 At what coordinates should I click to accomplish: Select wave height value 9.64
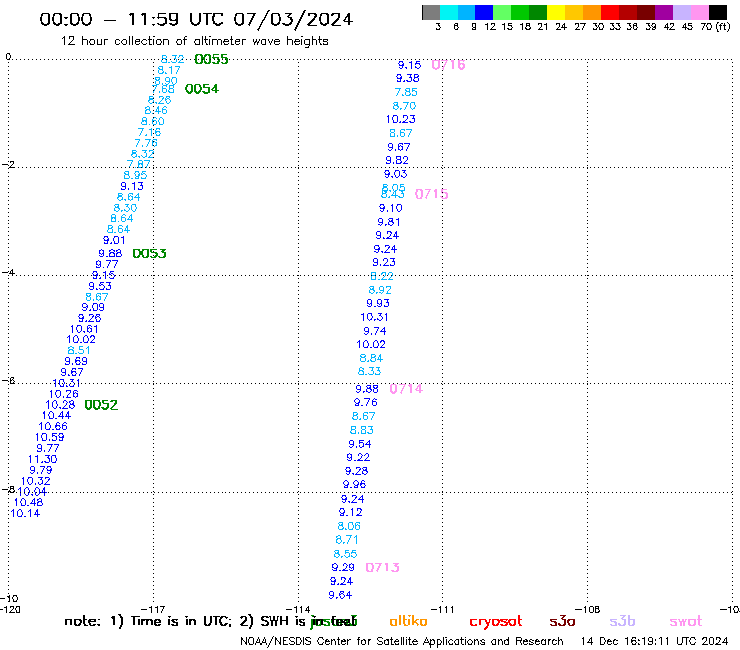(x=340, y=595)
